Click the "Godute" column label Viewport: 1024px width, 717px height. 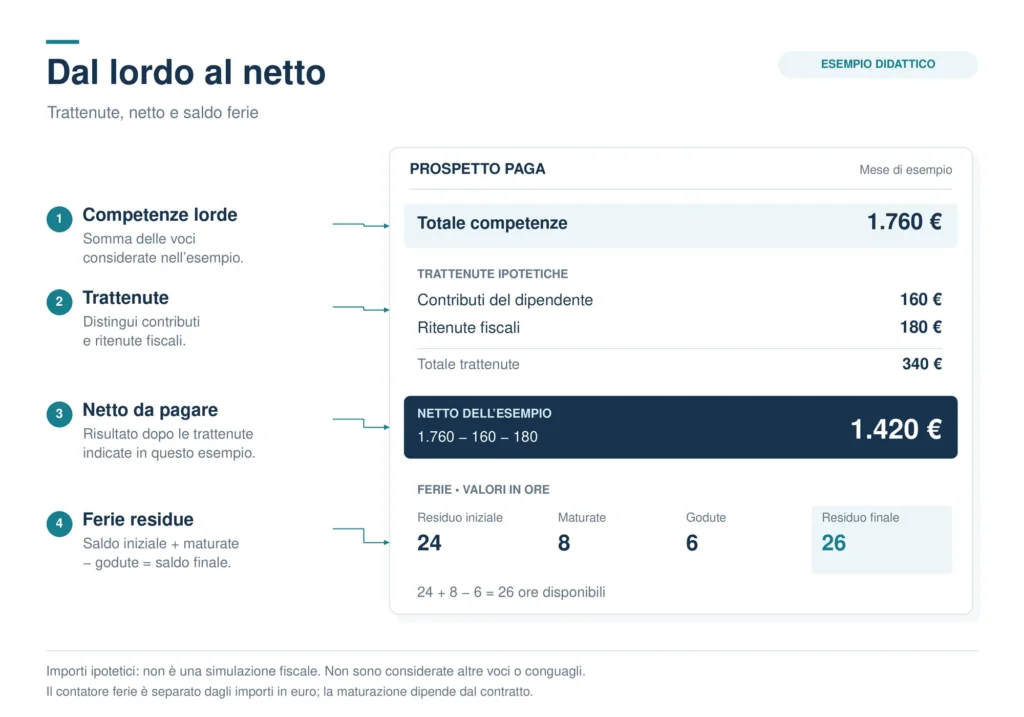[705, 517]
